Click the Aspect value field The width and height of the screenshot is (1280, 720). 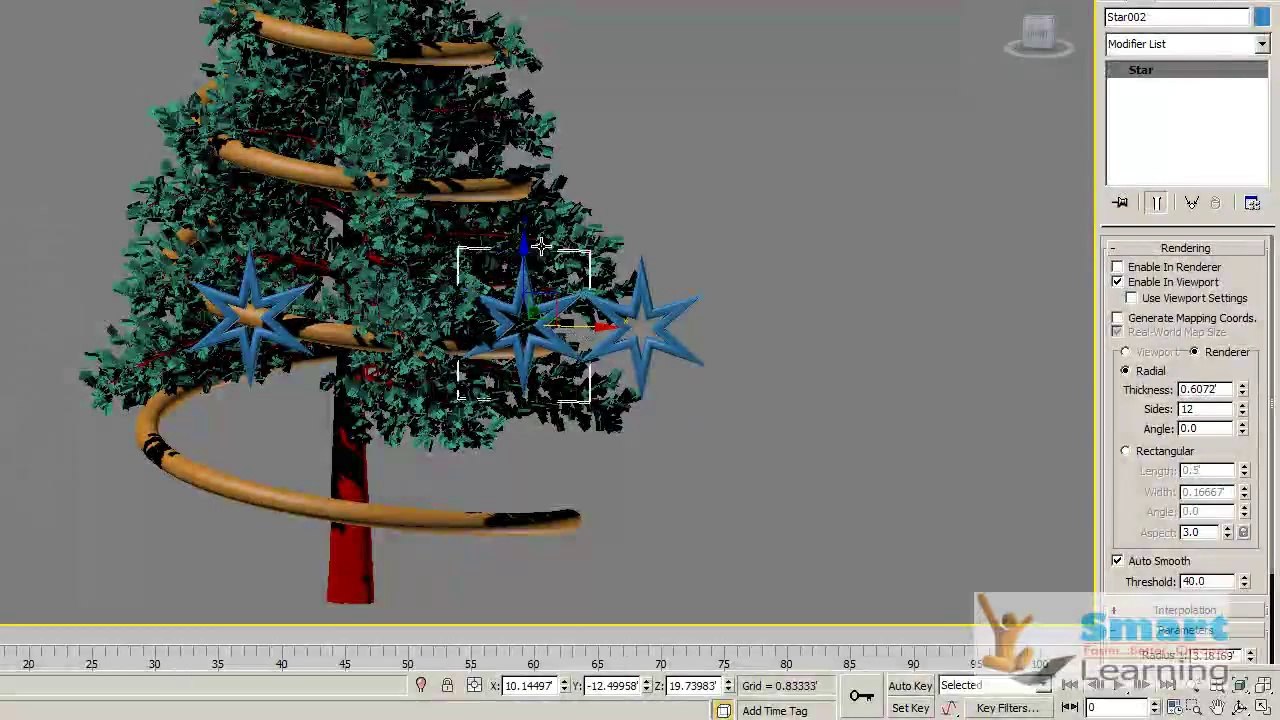(x=1200, y=533)
